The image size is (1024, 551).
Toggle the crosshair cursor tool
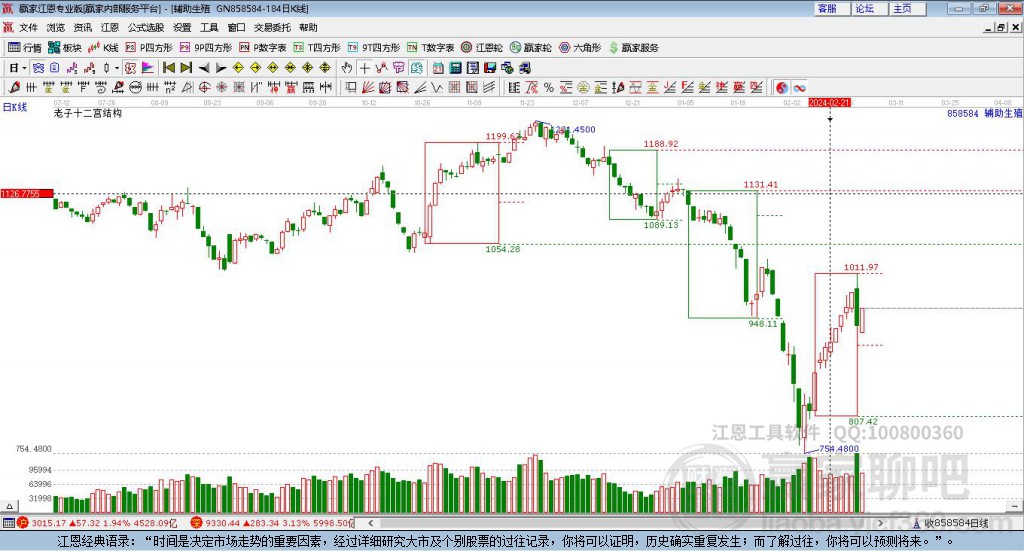point(364,68)
